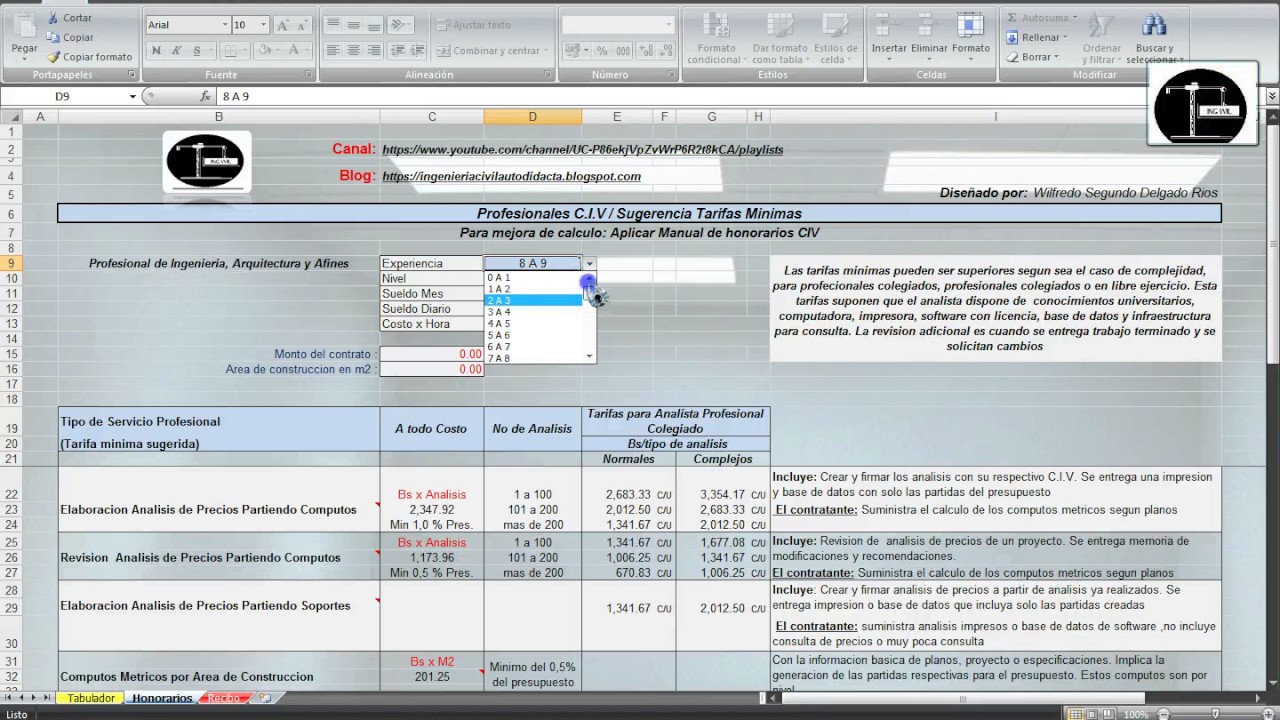The width and height of the screenshot is (1280, 720).
Task: Open Dar formato como tabla gallery
Action: click(x=779, y=39)
